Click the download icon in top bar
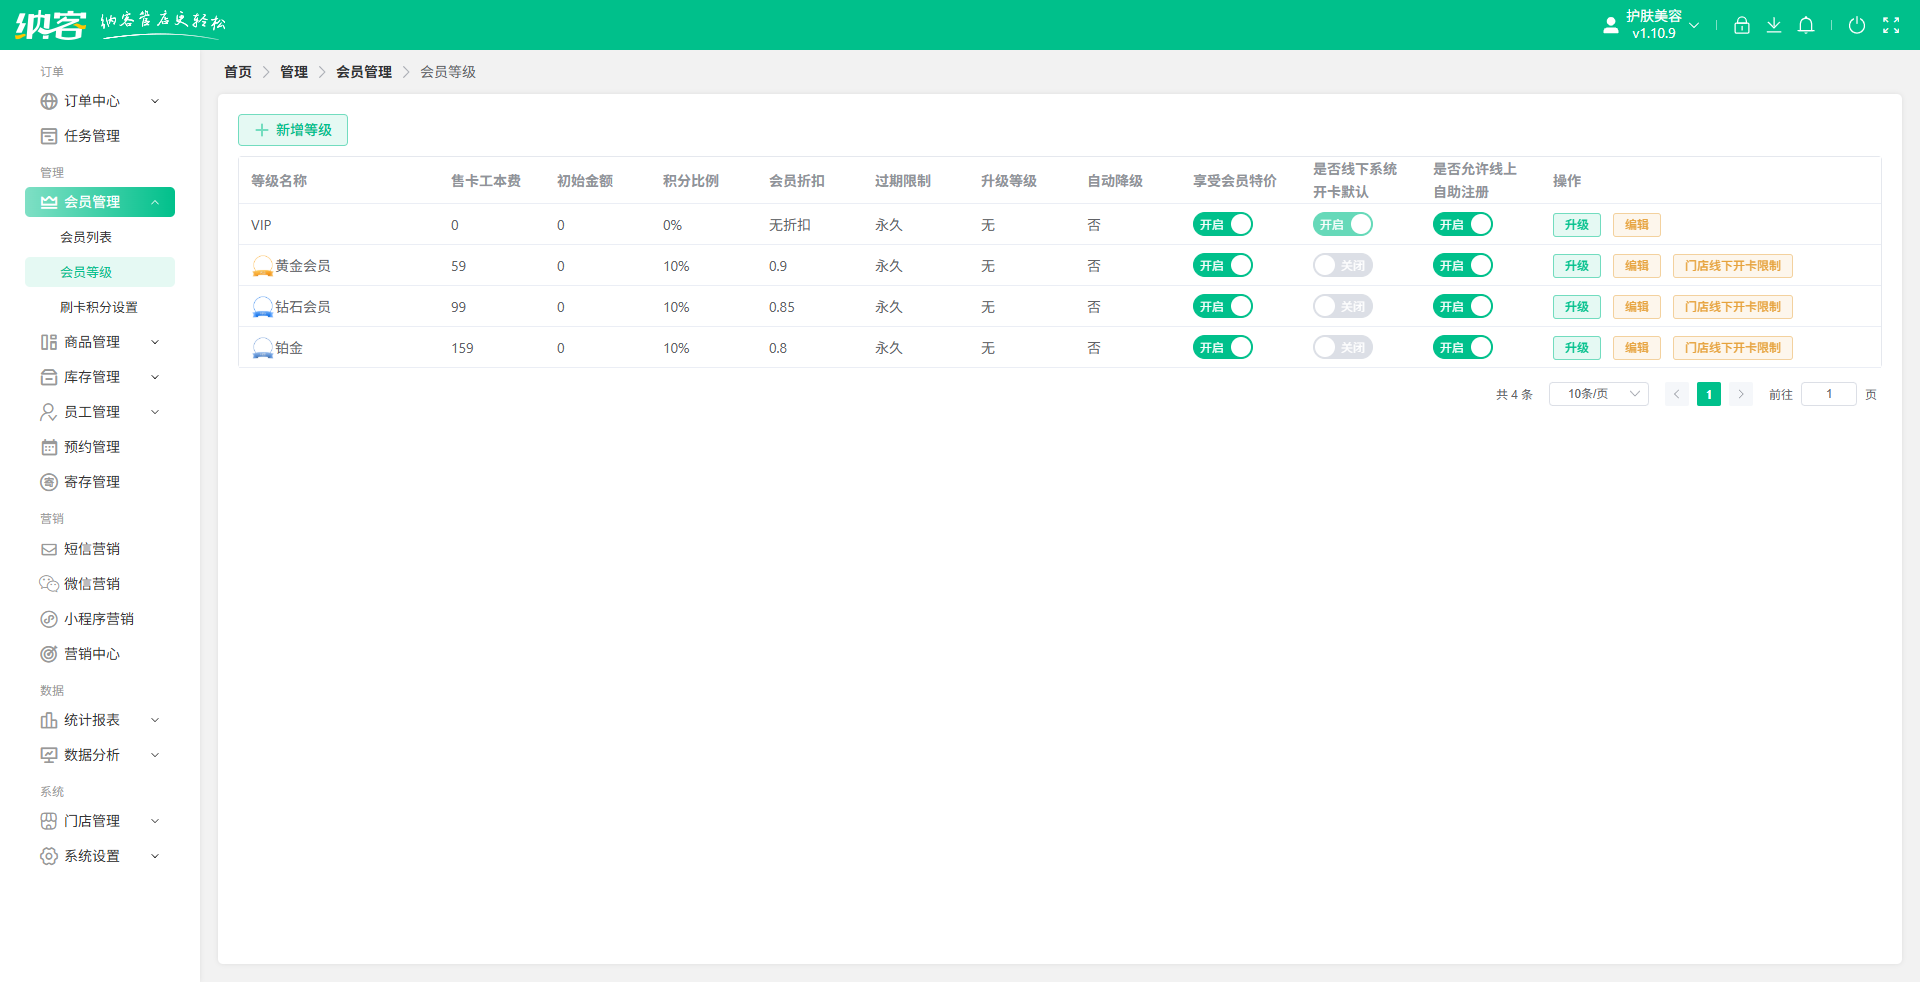The image size is (1920, 982). pyautogui.click(x=1773, y=25)
